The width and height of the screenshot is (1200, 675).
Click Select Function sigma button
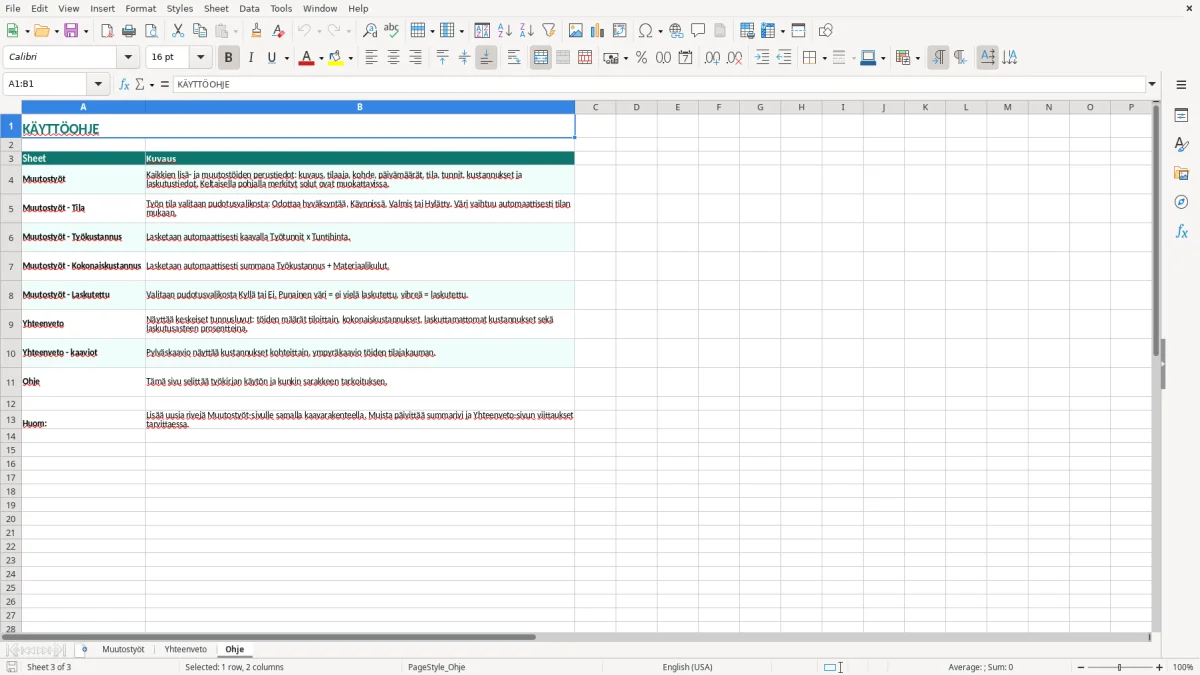(x=140, y=85)
